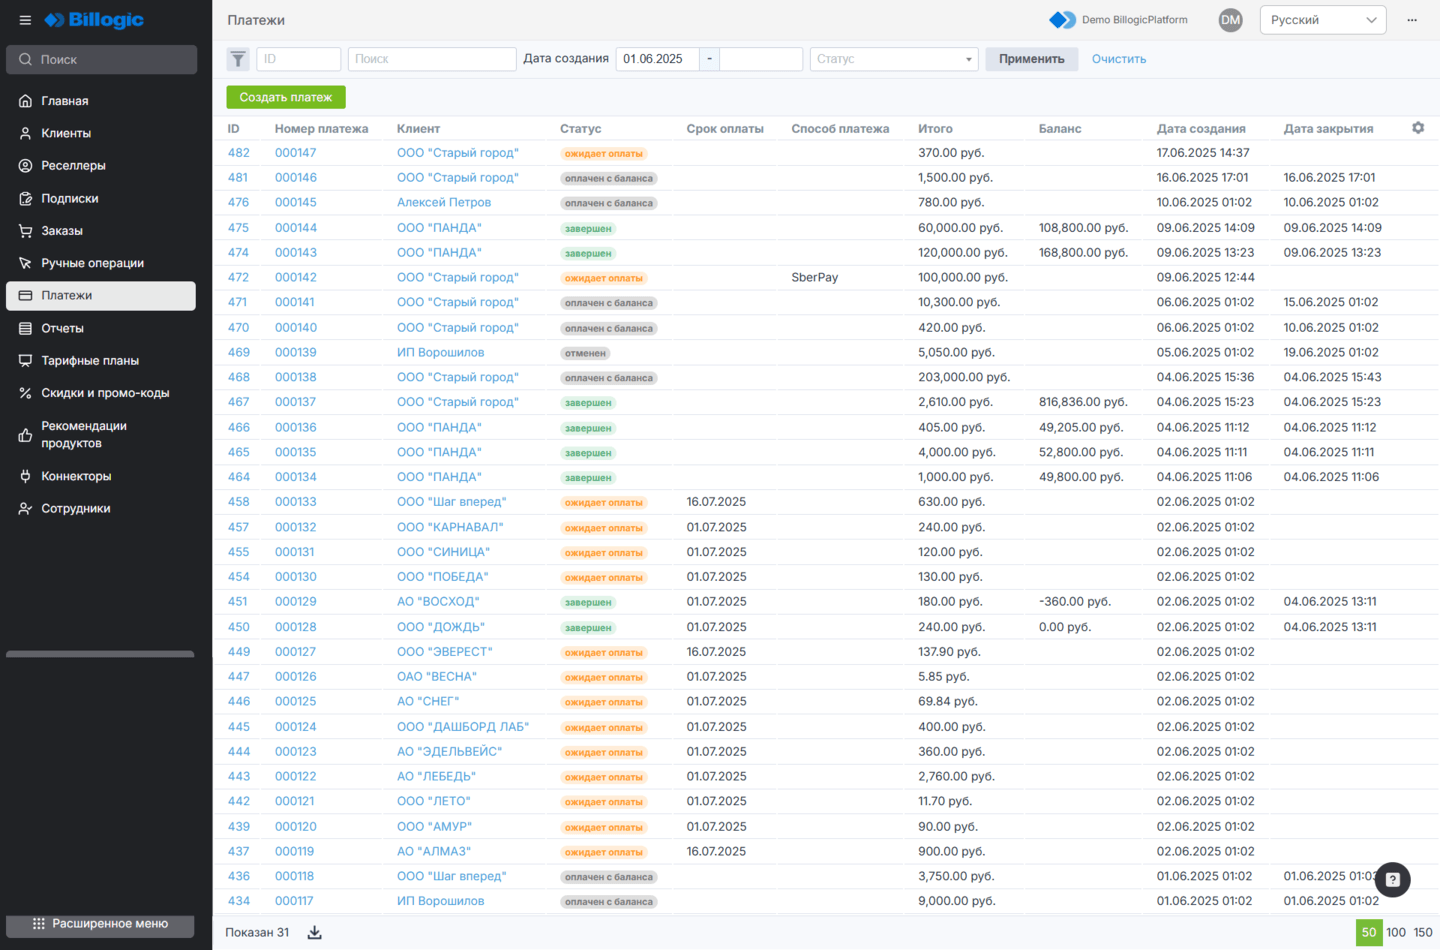The height and width of the screenshot is (950, 1440).
Task: Click the end date input field
Action: (761, 59)
